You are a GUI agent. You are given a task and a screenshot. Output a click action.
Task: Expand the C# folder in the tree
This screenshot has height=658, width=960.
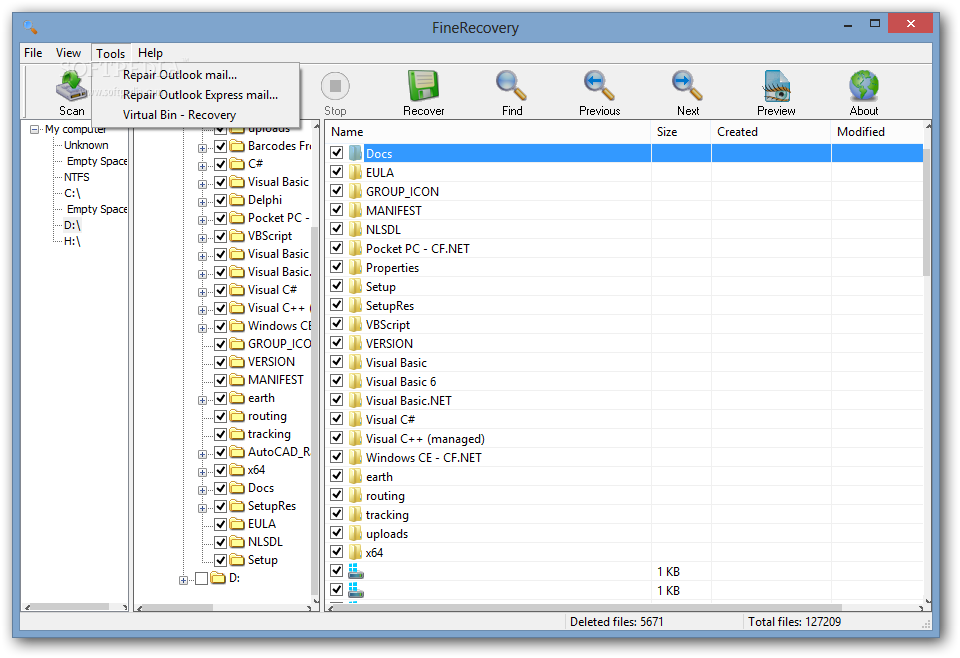[x=202, y=166]
